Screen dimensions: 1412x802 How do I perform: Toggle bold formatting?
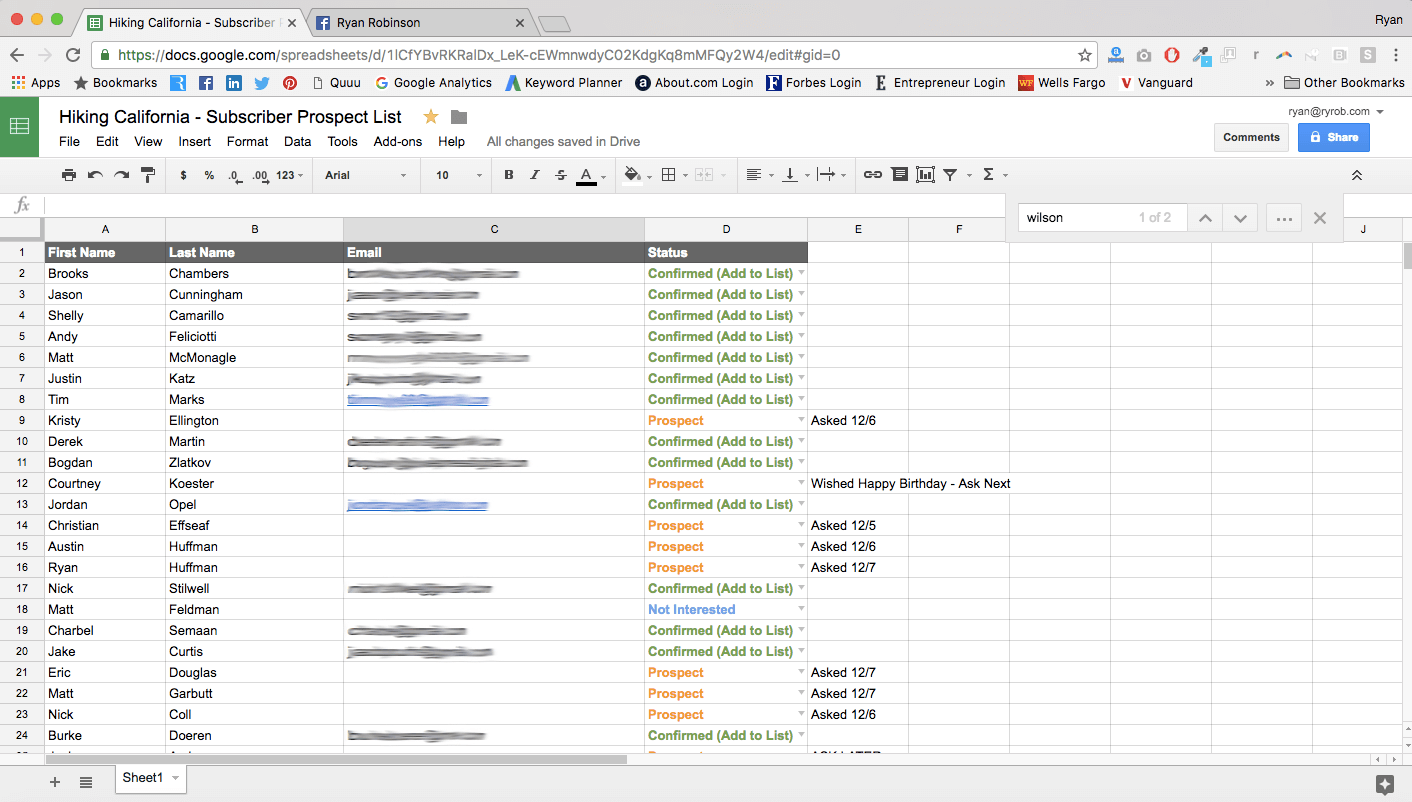click(x=509, y=174)
